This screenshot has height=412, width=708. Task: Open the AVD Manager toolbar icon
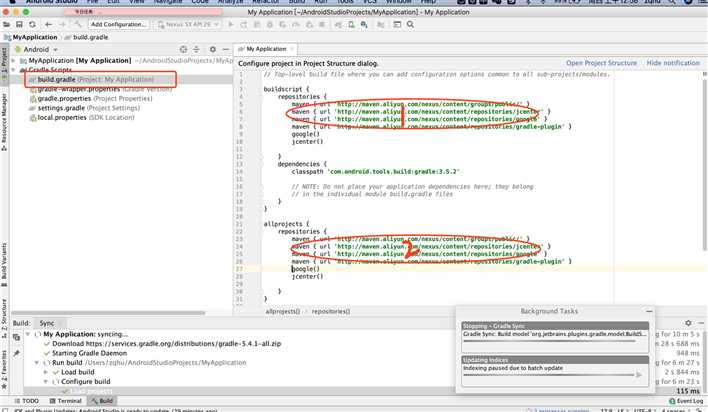(351, 24)
